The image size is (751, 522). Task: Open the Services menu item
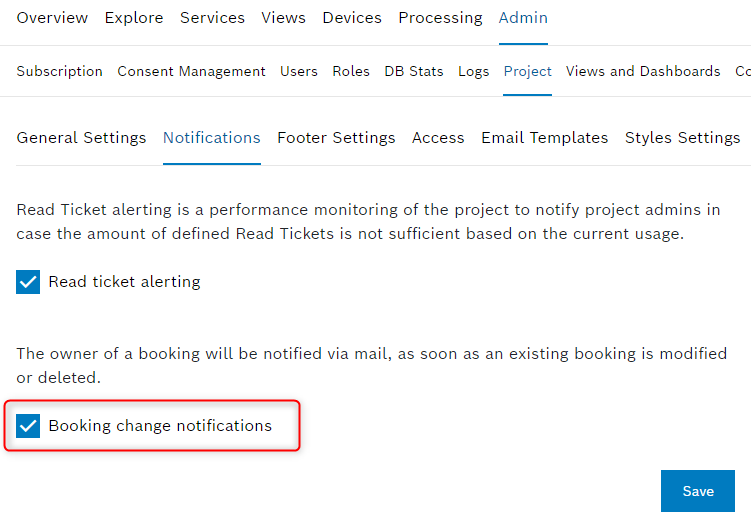click(x=212, y=18)
